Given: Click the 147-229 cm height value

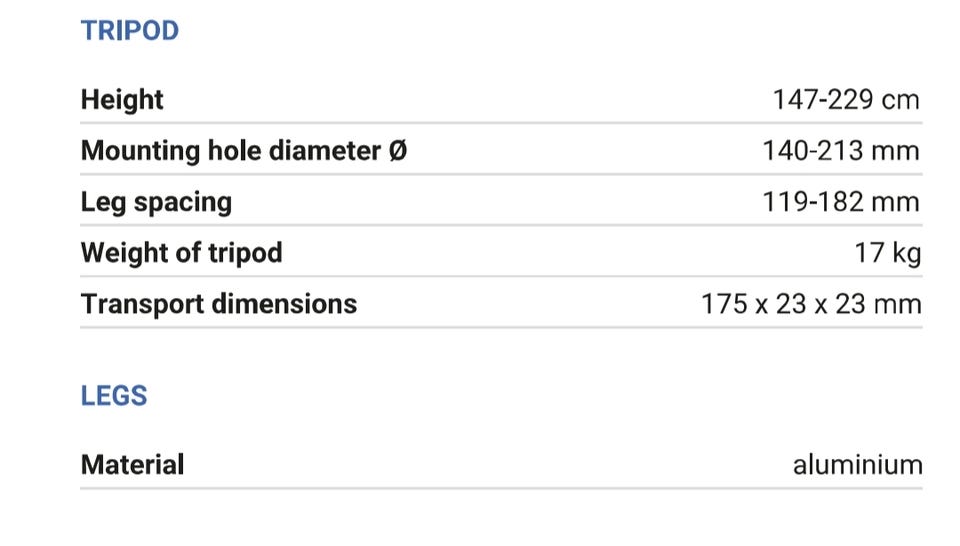Looking at the screenshot, I should point(845,100).
